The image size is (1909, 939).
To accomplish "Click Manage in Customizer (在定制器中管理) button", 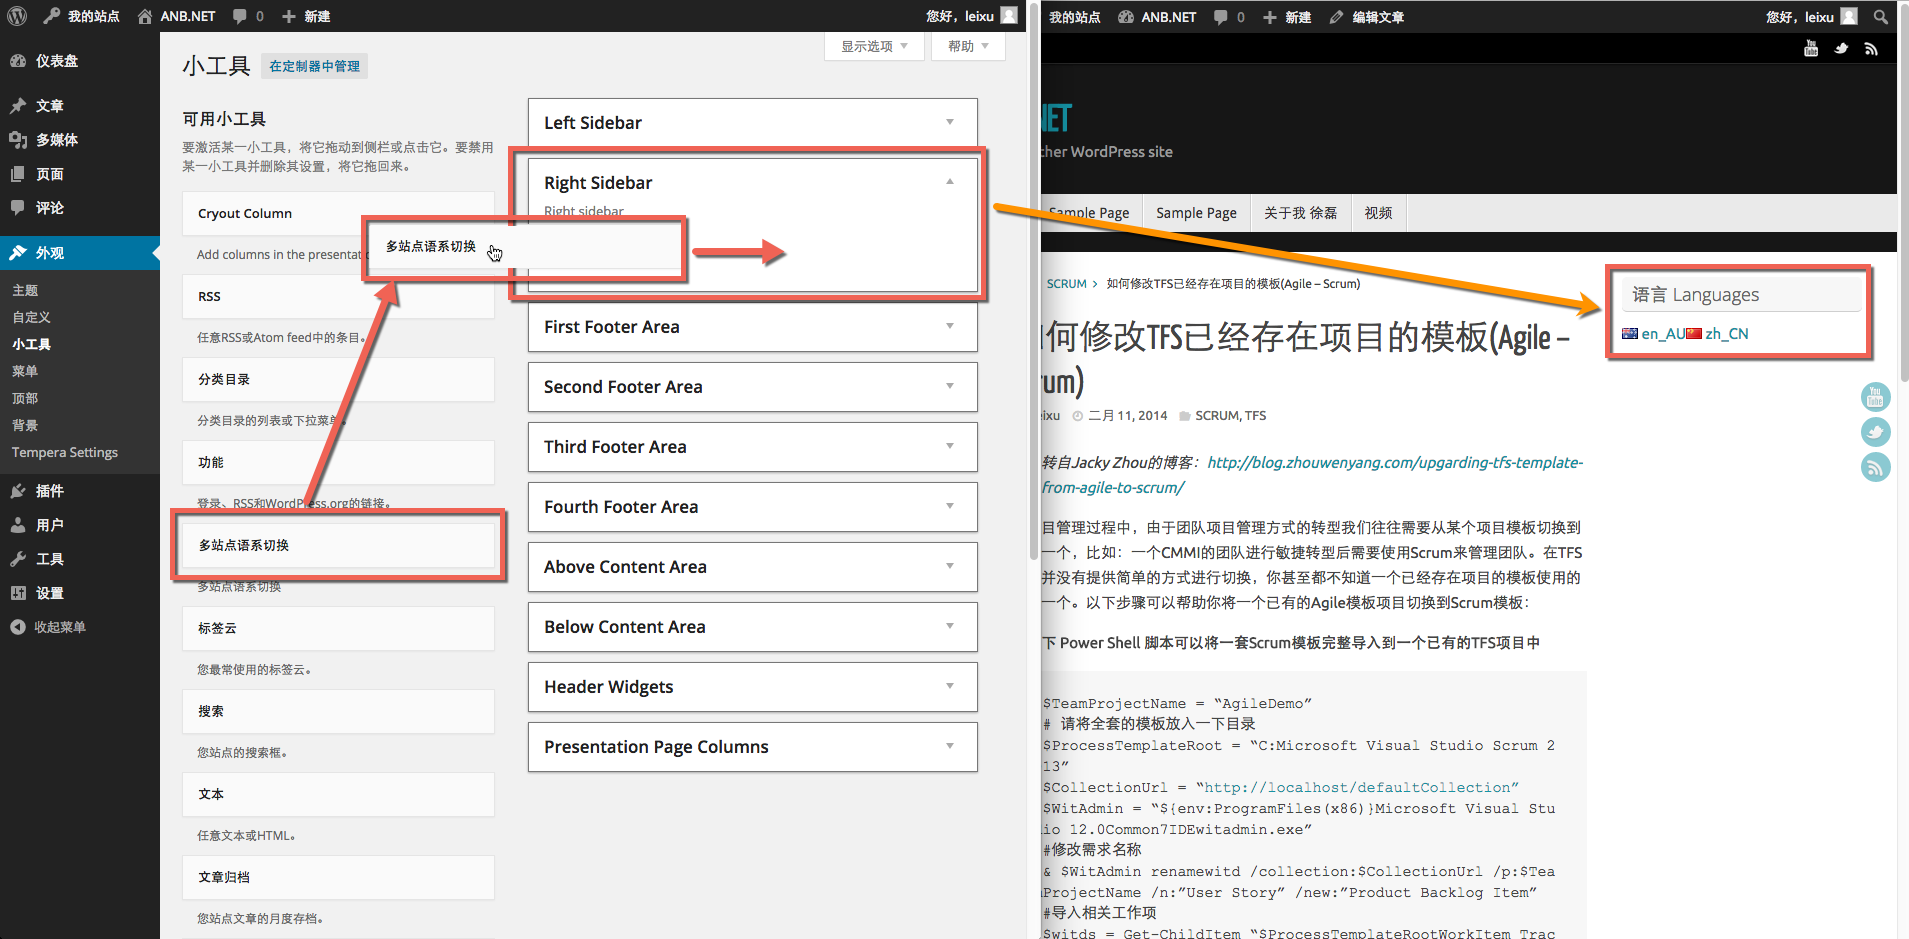I will (314, 66).
